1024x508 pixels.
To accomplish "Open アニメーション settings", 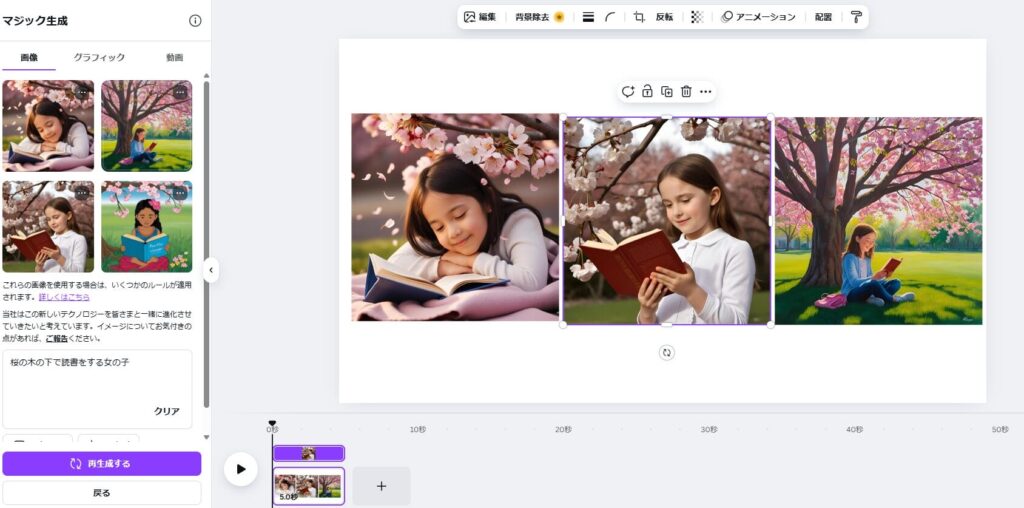I will 758,17.
